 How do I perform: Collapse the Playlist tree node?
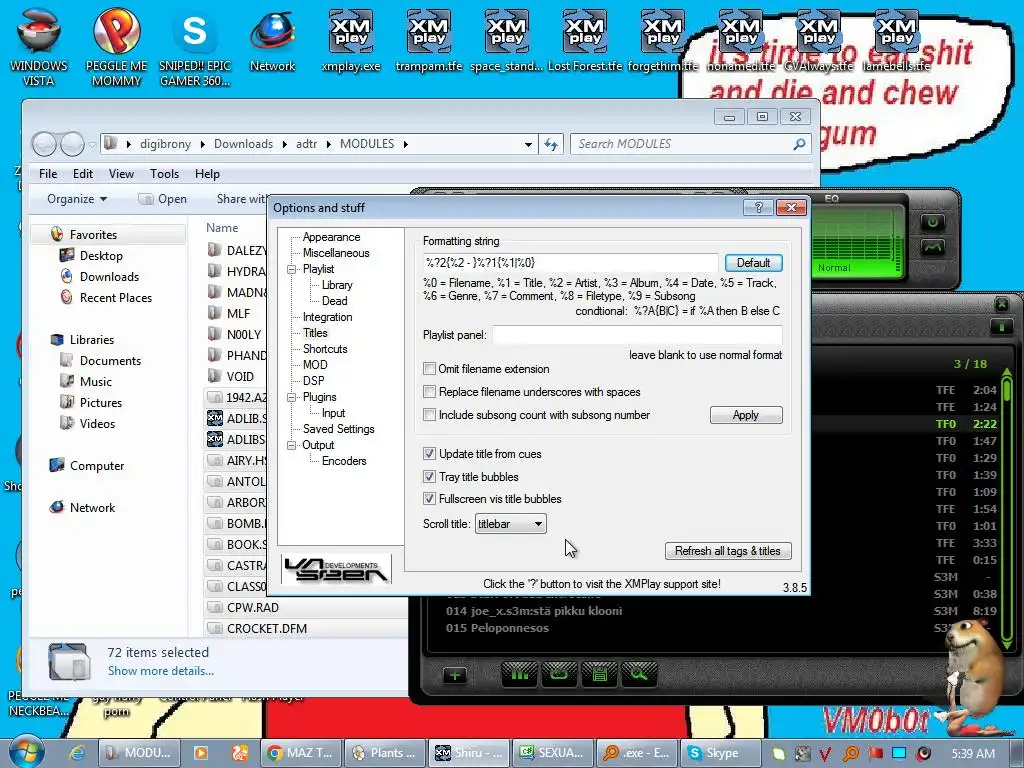pos(291,269)
